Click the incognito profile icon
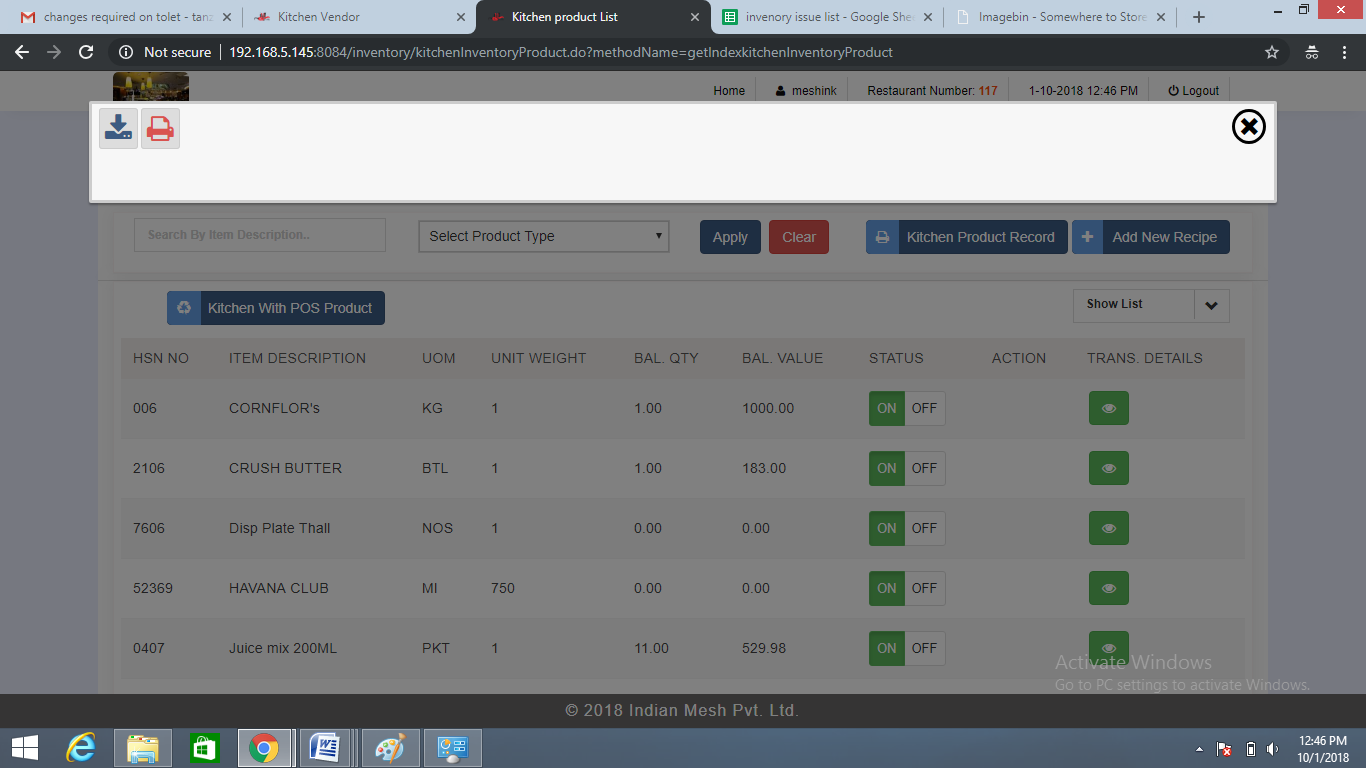This screenshot has height=768, width=1366. pyautogui.click(x=1312, y=52)
